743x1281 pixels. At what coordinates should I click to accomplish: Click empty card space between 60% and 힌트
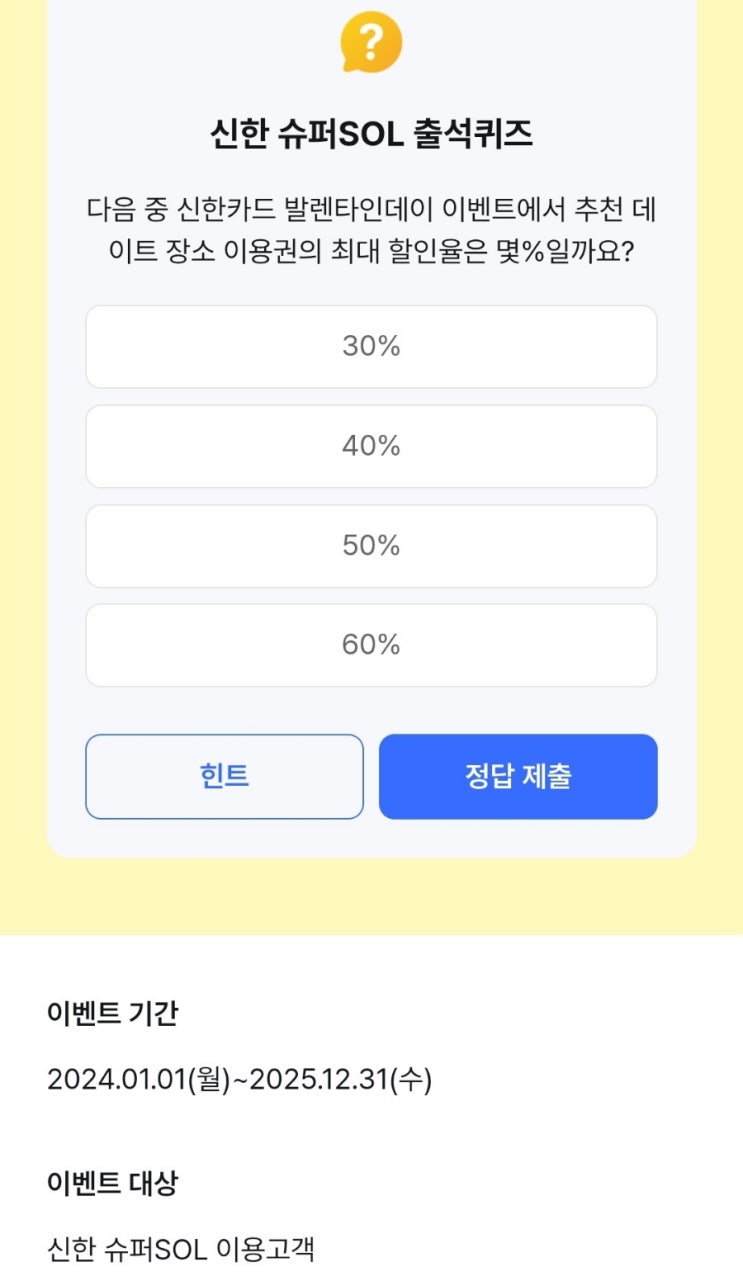[x=371, y=711]
